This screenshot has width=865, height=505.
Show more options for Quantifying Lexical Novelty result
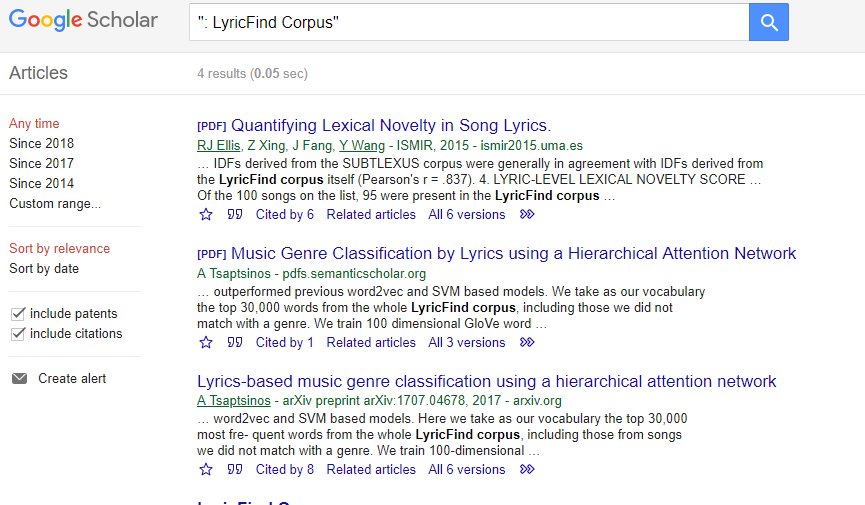(527, 214)
